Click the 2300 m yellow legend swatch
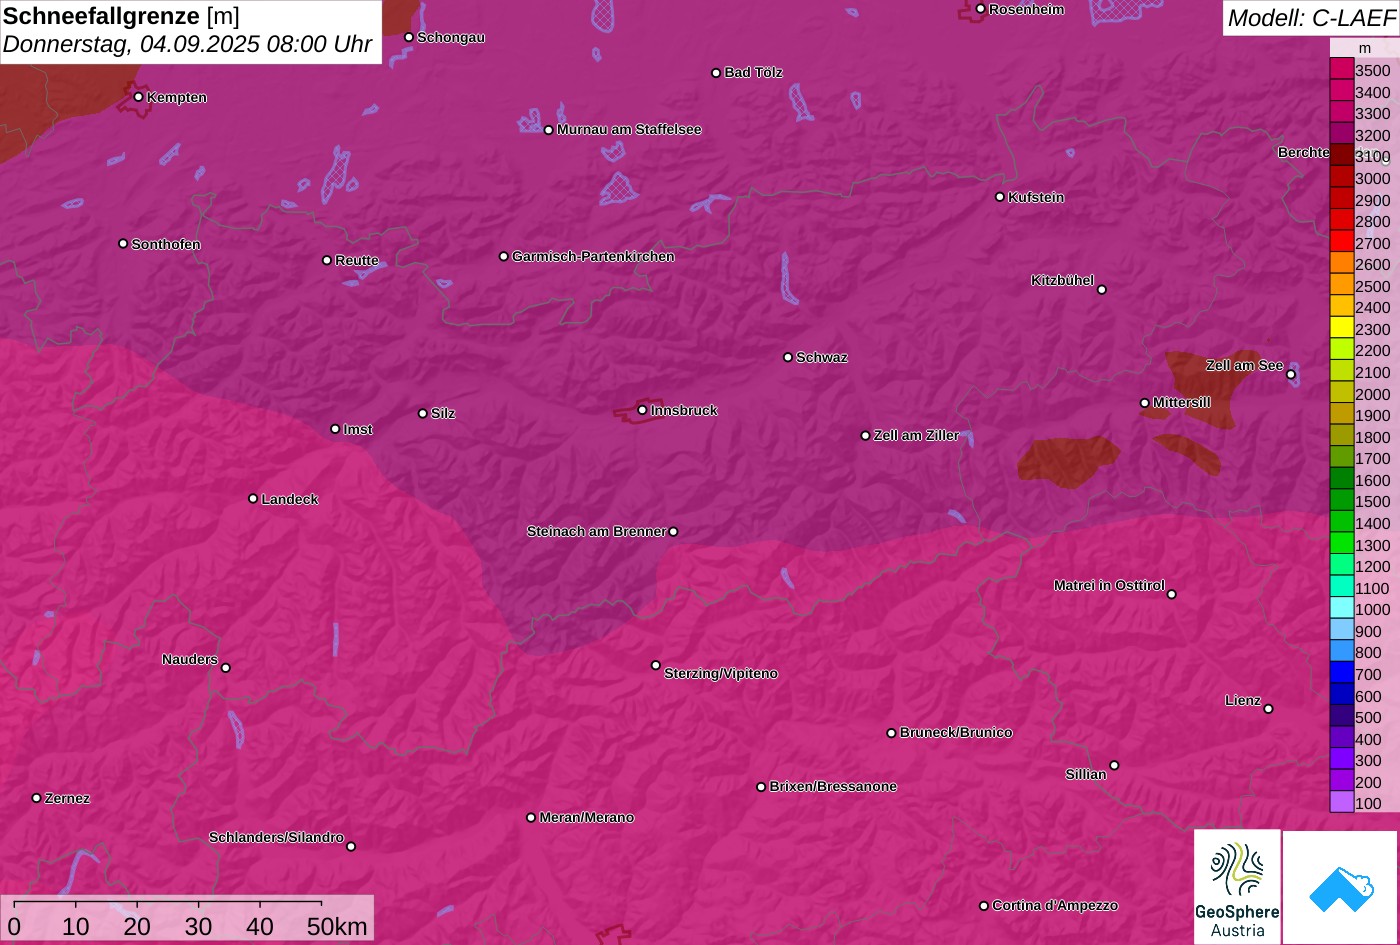This screenshot has height=945, width=1400. tap(1341, 329)
